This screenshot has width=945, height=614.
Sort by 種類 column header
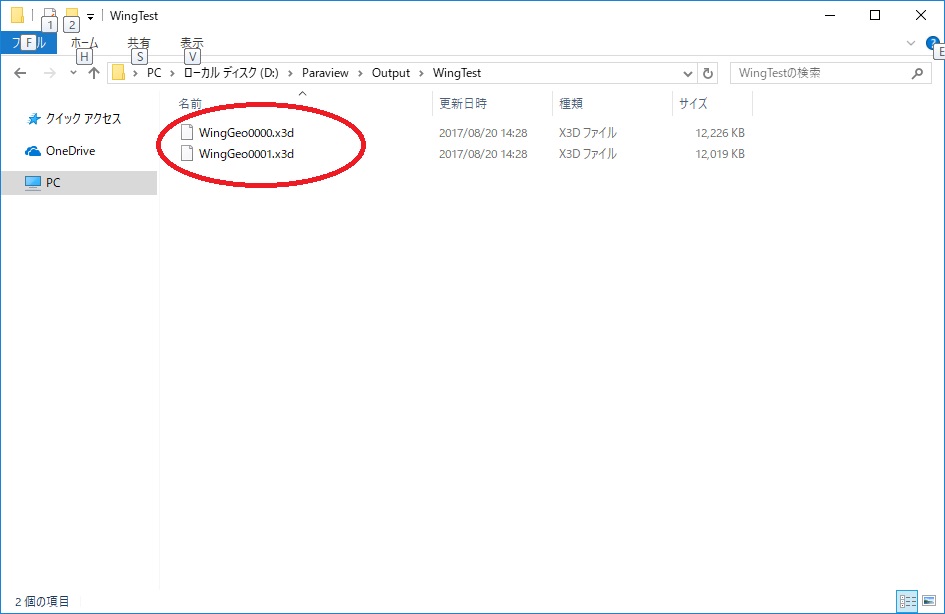pyautogui.click(x=571, y=104)
